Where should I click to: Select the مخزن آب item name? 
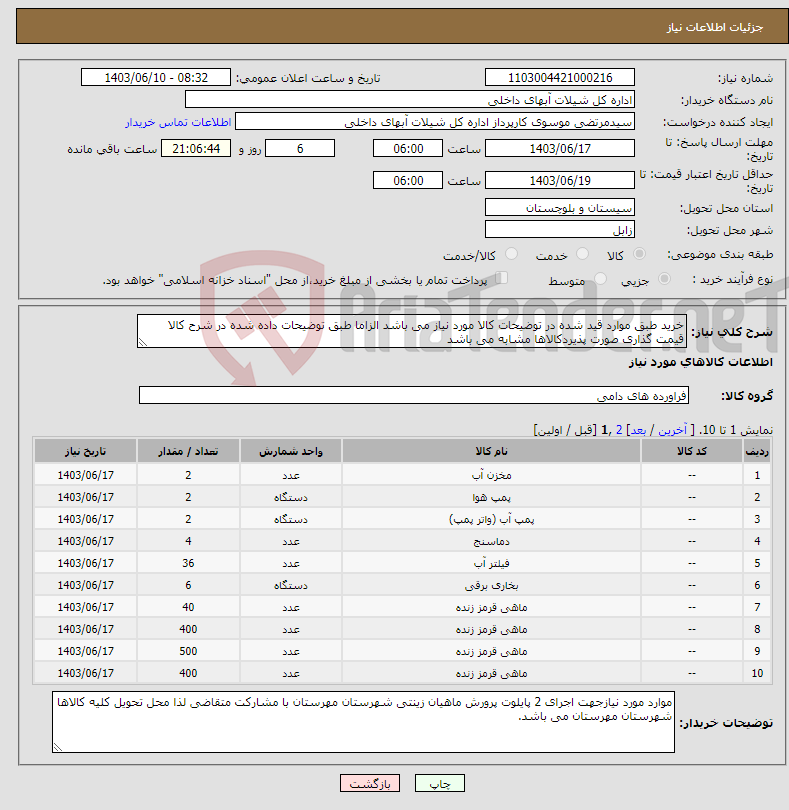[x=491, y=475]
